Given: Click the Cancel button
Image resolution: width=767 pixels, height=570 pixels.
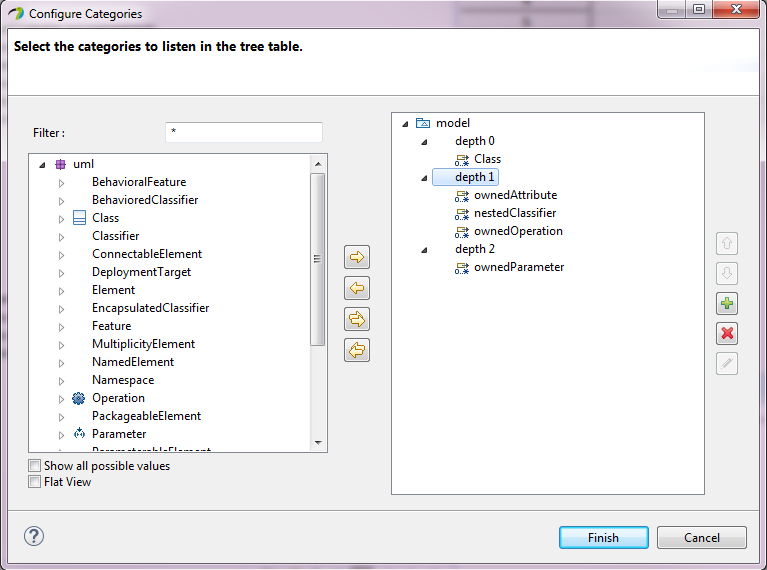Looking at the screenshot, I should pyautogui.click(x=701, y=538).
